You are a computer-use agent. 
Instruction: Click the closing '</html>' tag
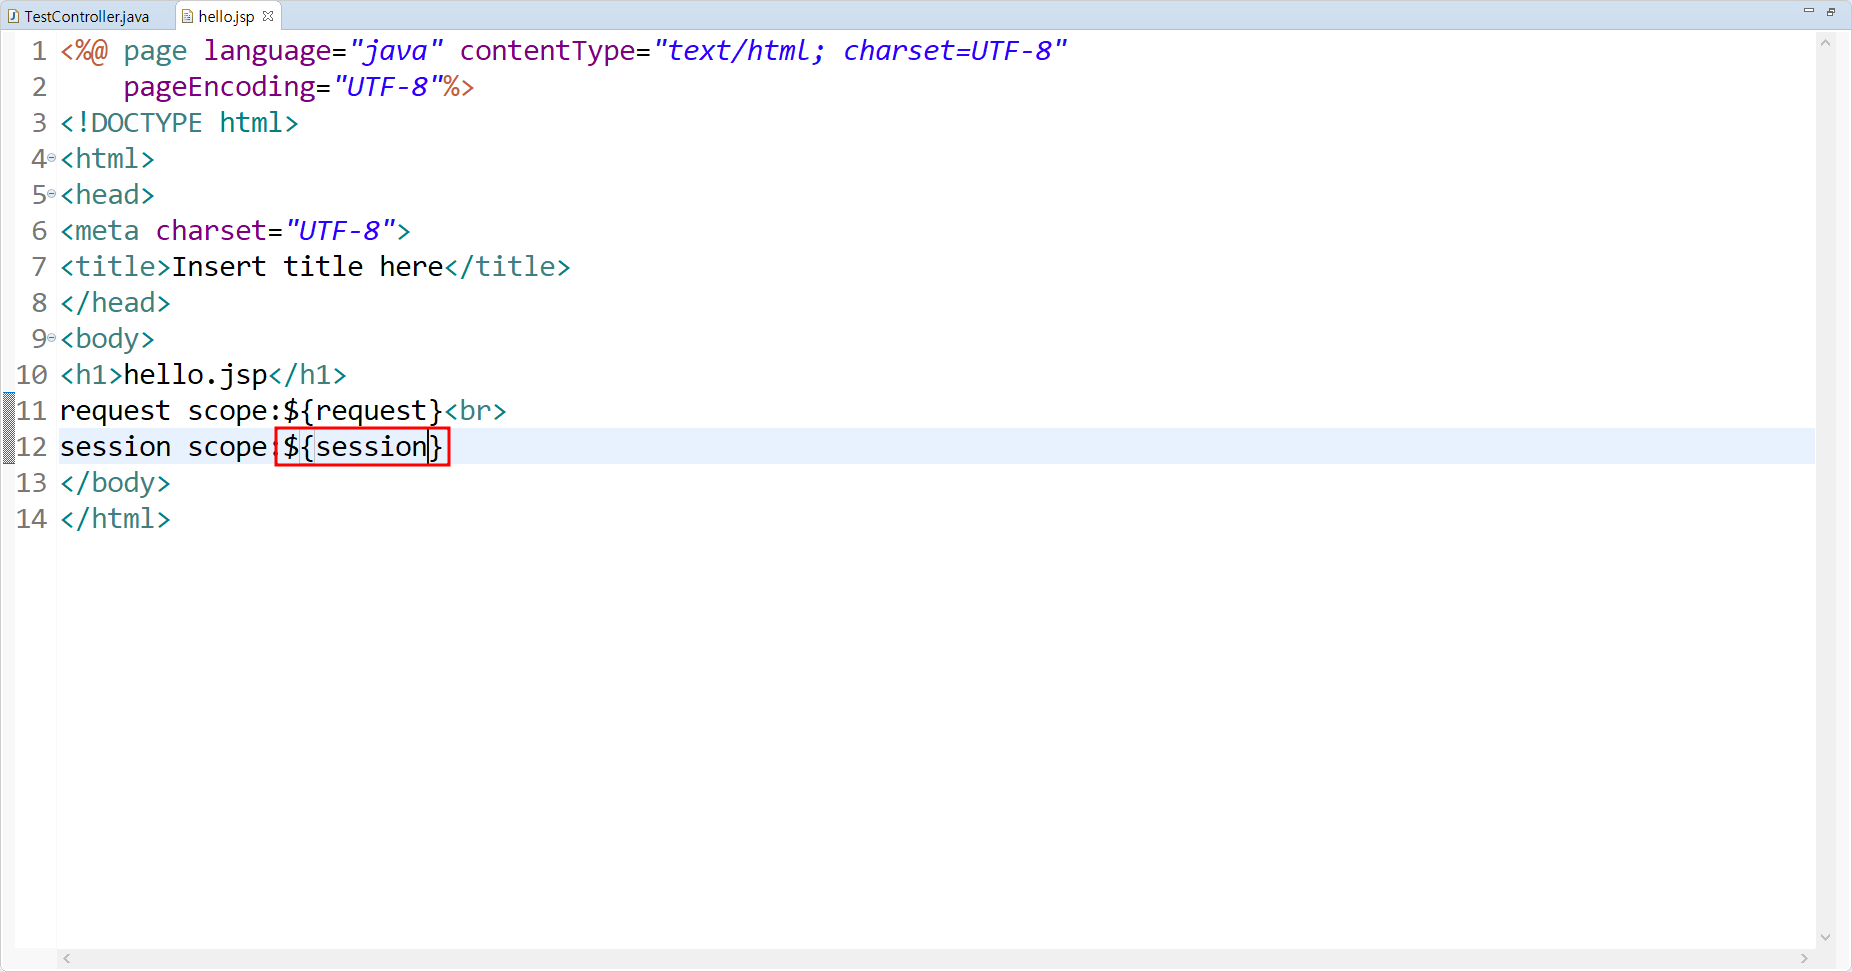115,519
